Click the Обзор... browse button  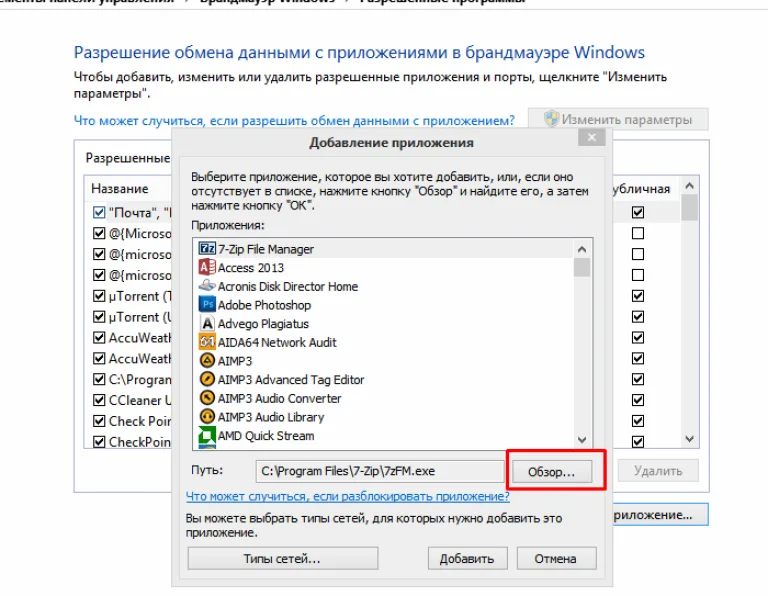(x=552, y=472)
